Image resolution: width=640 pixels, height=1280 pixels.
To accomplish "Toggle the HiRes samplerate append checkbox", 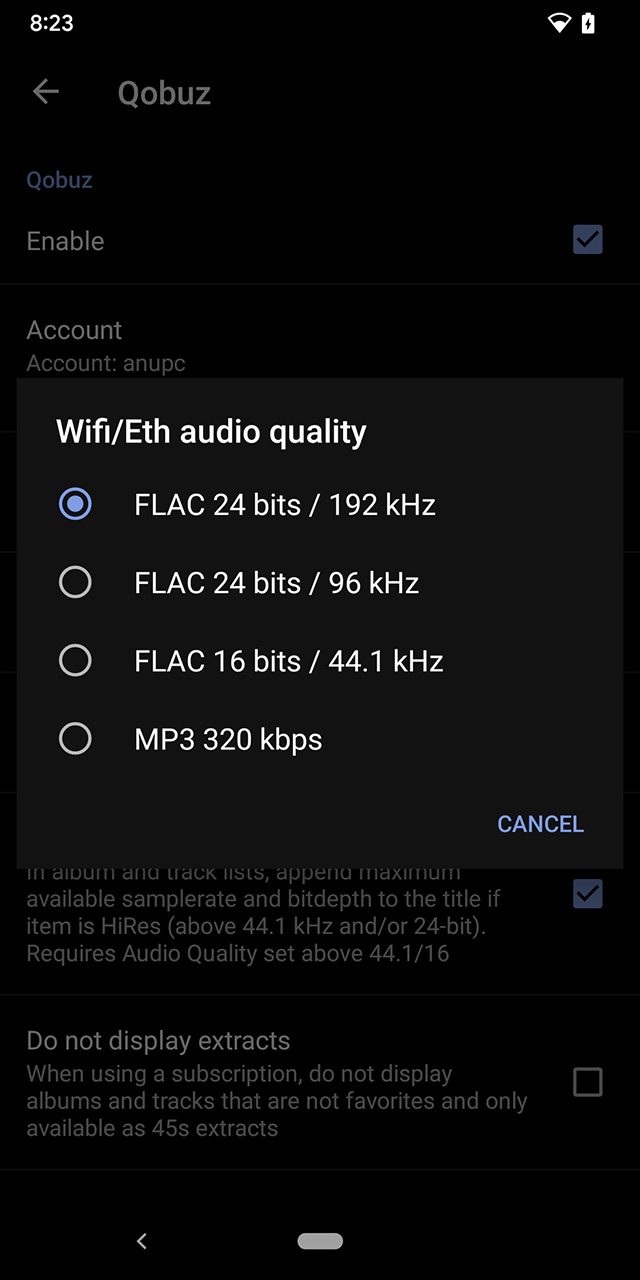I will coord(587,893).
